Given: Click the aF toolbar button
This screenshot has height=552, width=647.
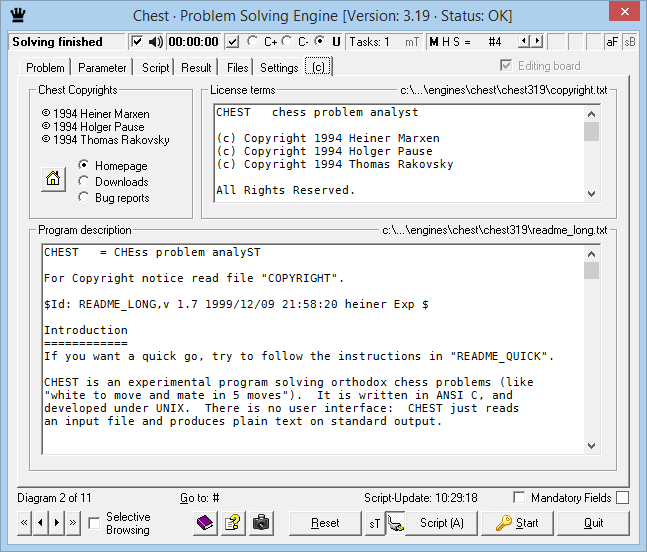Looking at the screenshot, I should tap(612, 42).
